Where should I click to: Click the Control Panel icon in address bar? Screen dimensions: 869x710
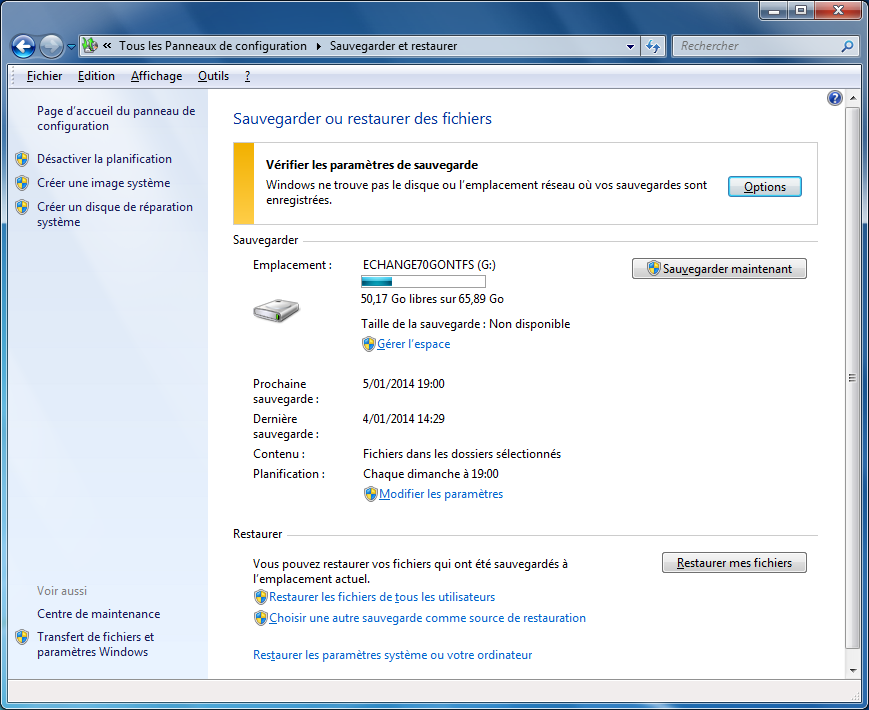tap(90, 46)
